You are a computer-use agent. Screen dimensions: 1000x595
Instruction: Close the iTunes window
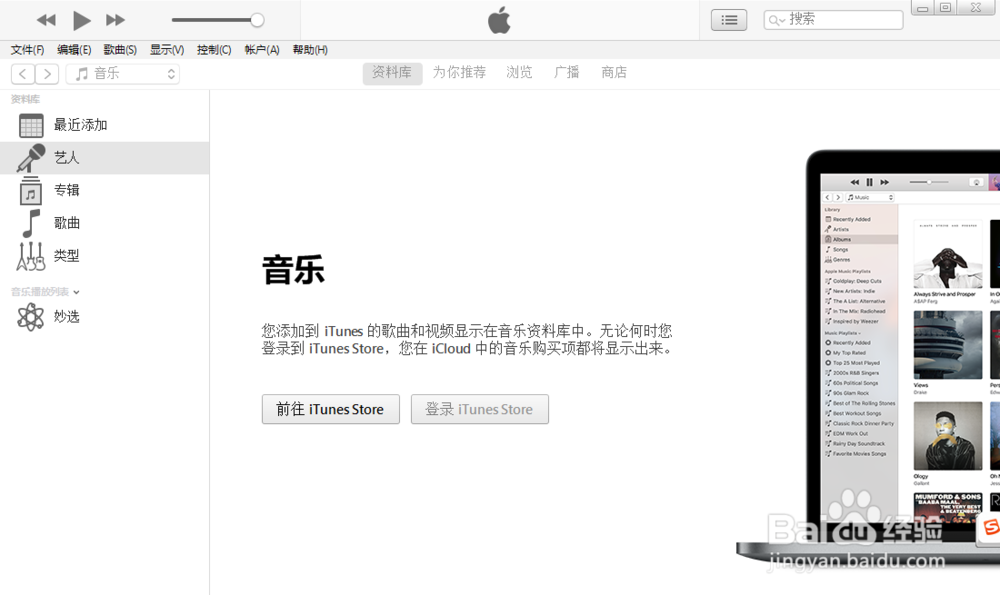[976, 8]
